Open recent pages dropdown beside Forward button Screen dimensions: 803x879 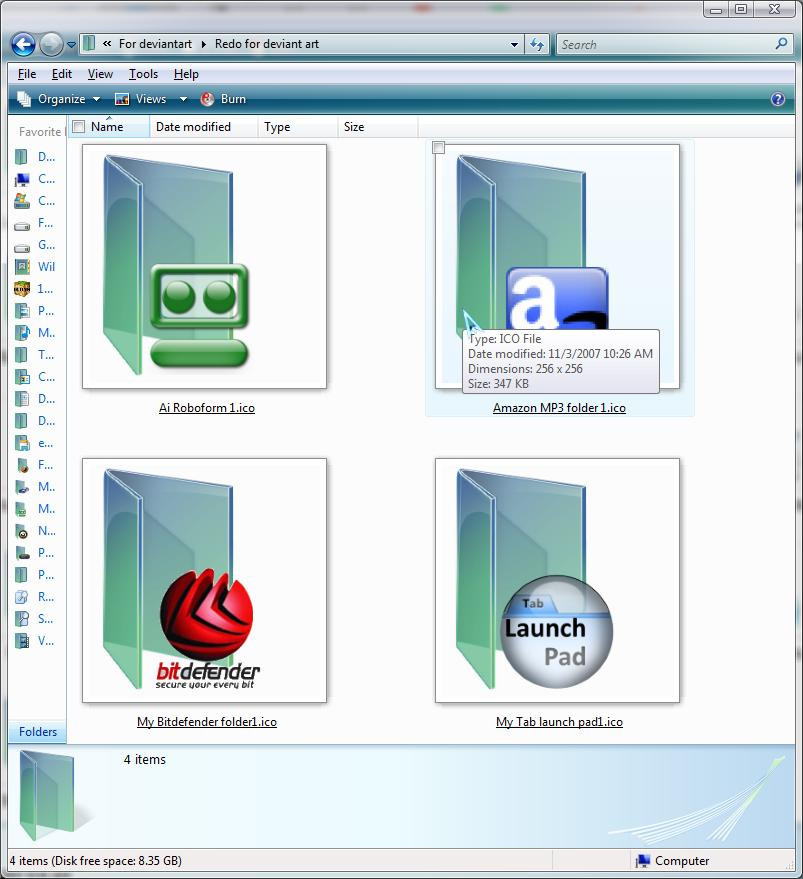(71, 44)
